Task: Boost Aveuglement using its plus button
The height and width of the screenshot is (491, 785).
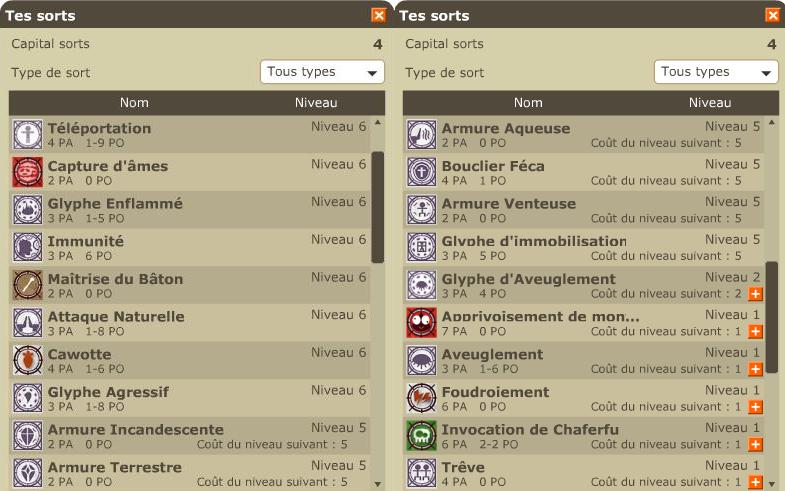Action: tap(755, 369)
